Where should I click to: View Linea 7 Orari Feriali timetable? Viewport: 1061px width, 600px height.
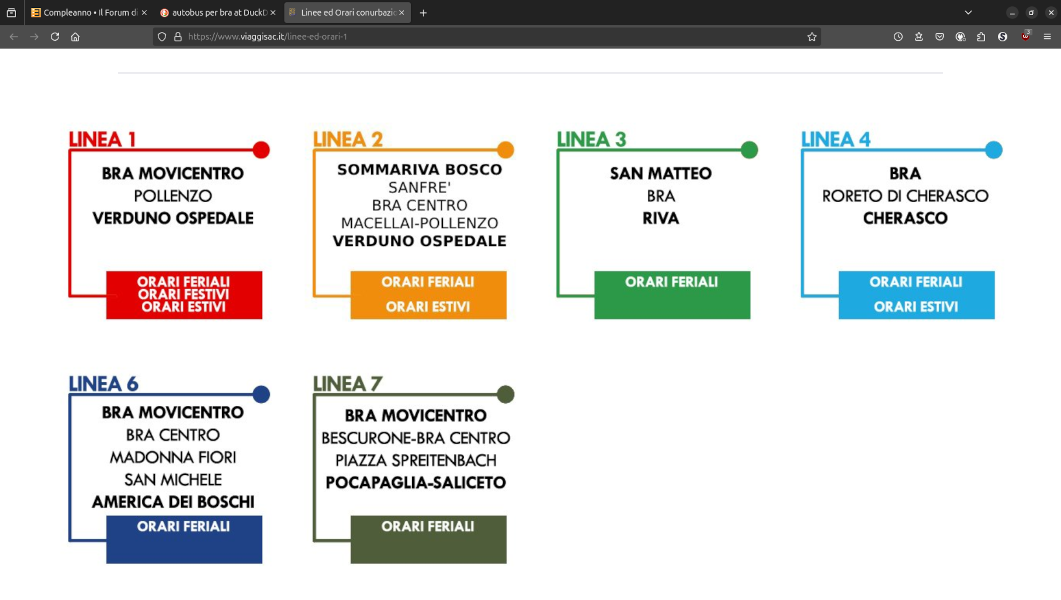coord(428,527)
